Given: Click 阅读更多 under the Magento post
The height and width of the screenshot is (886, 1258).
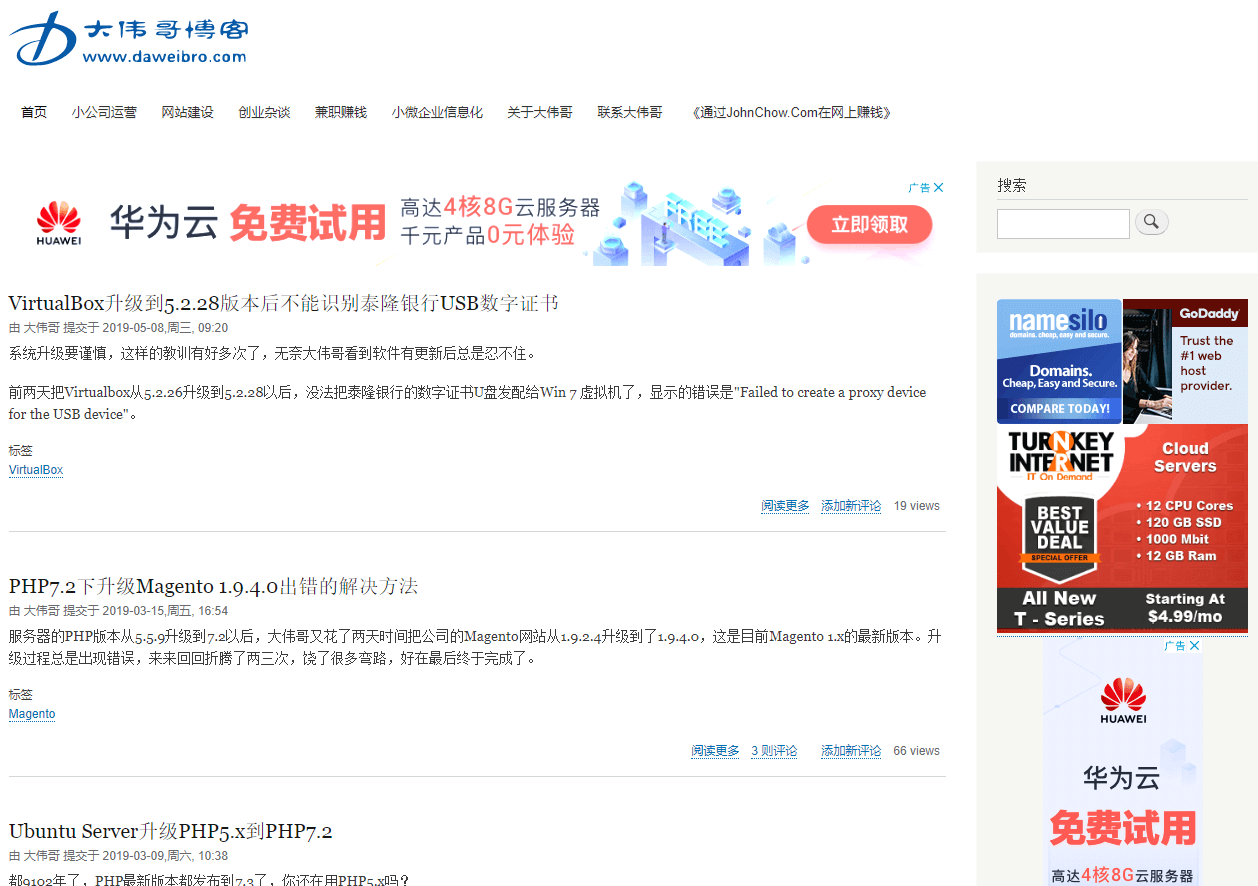Looking at the screenshot, I should point(715,751).
